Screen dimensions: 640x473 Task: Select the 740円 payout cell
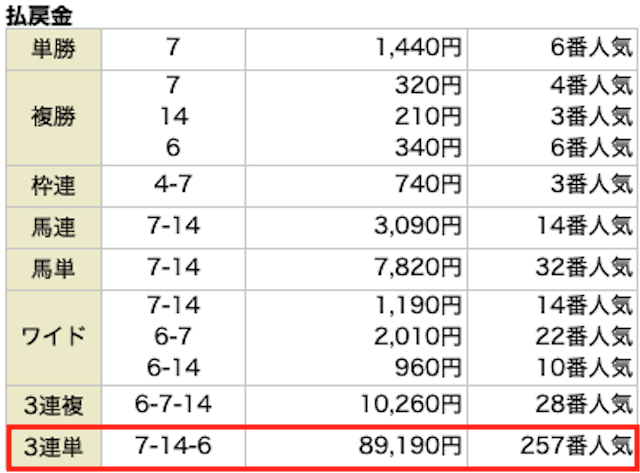coord(431,184)
